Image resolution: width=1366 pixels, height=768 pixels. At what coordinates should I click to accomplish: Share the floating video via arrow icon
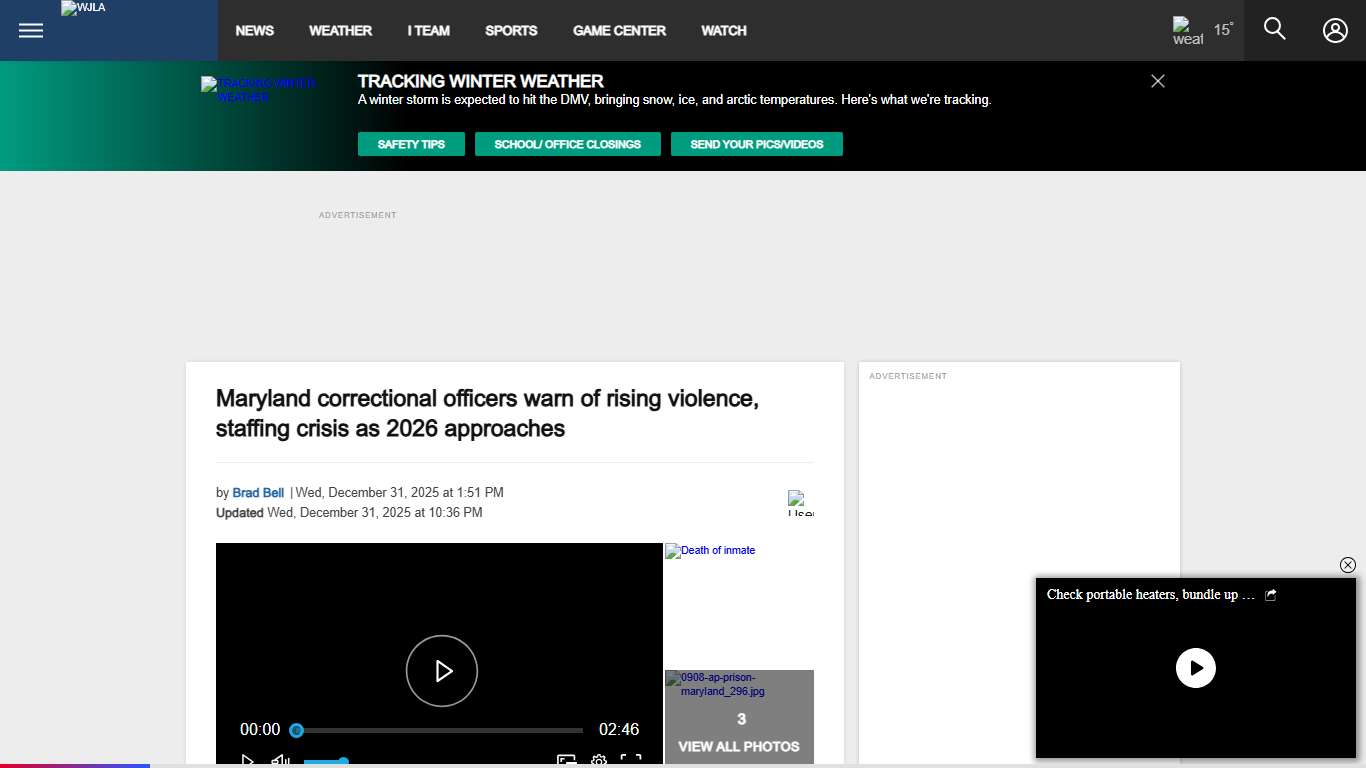click(1271, 595)
